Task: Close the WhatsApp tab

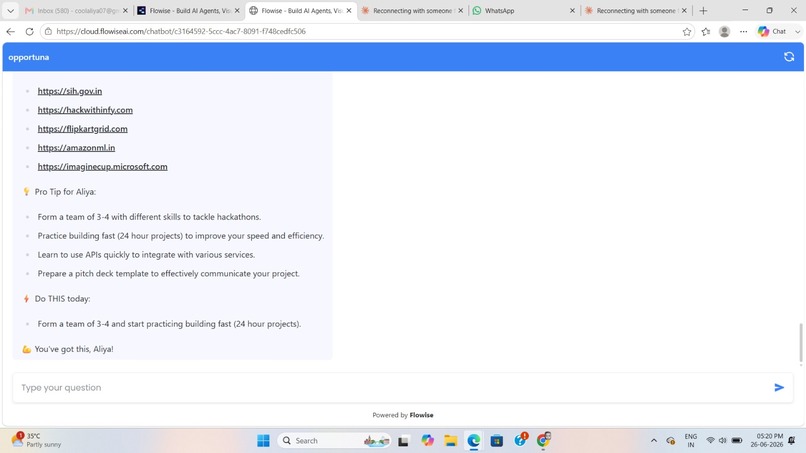Action: tap(572, 10)
